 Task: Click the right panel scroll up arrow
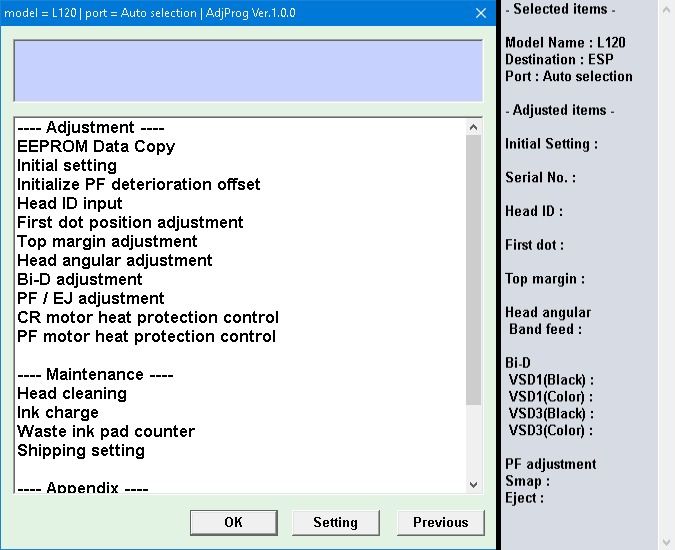pos(666,9)
